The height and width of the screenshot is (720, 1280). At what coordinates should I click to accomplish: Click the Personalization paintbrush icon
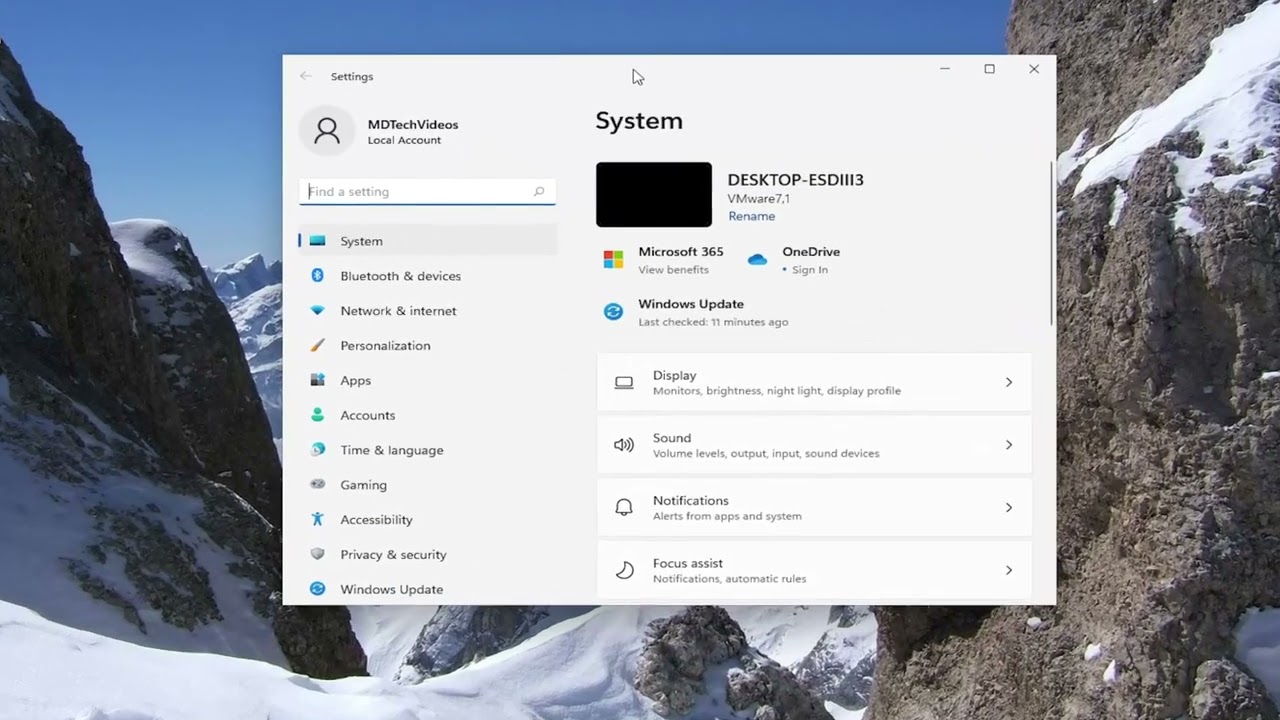click(317, 345)
